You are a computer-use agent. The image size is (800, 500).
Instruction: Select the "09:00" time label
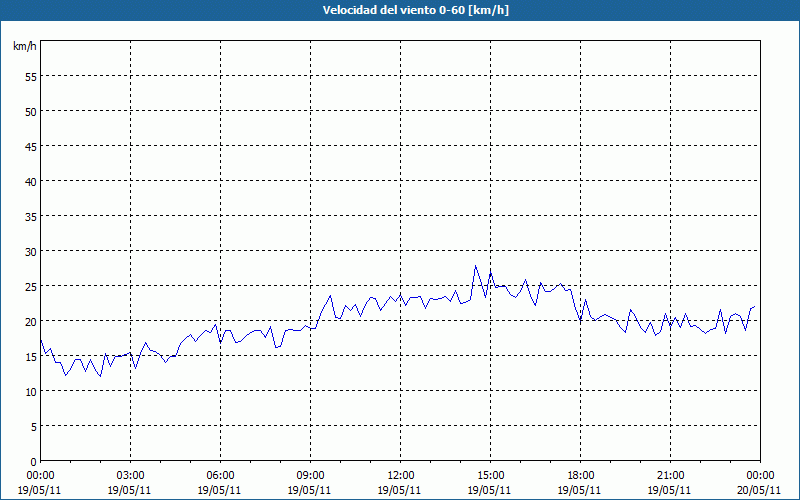[x=310, y=476]
